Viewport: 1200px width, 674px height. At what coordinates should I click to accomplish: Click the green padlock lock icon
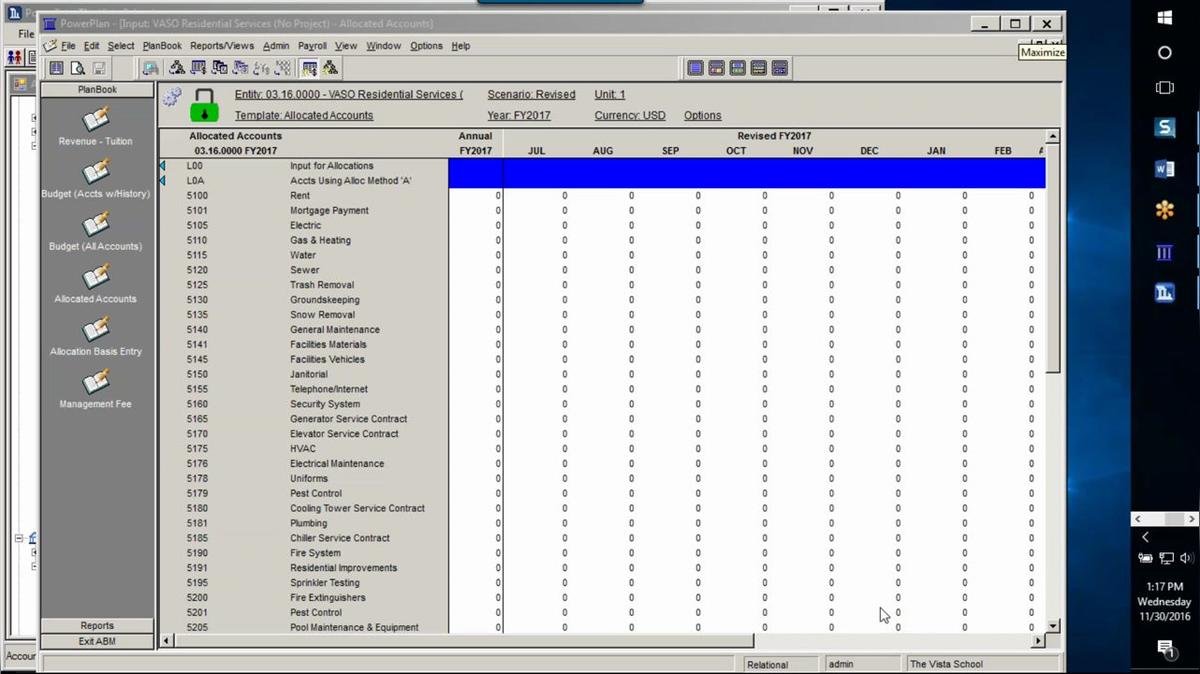coord(204,105)
